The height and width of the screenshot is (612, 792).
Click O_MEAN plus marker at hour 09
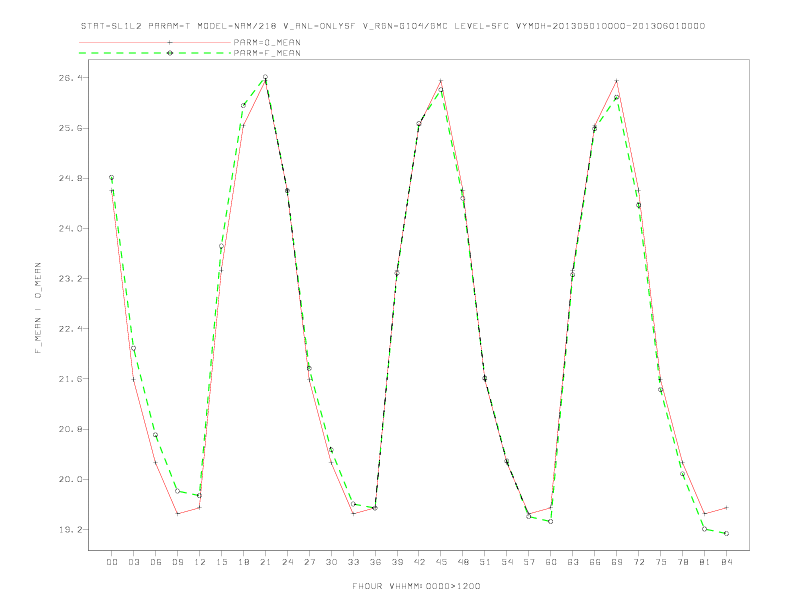(177, 514)
